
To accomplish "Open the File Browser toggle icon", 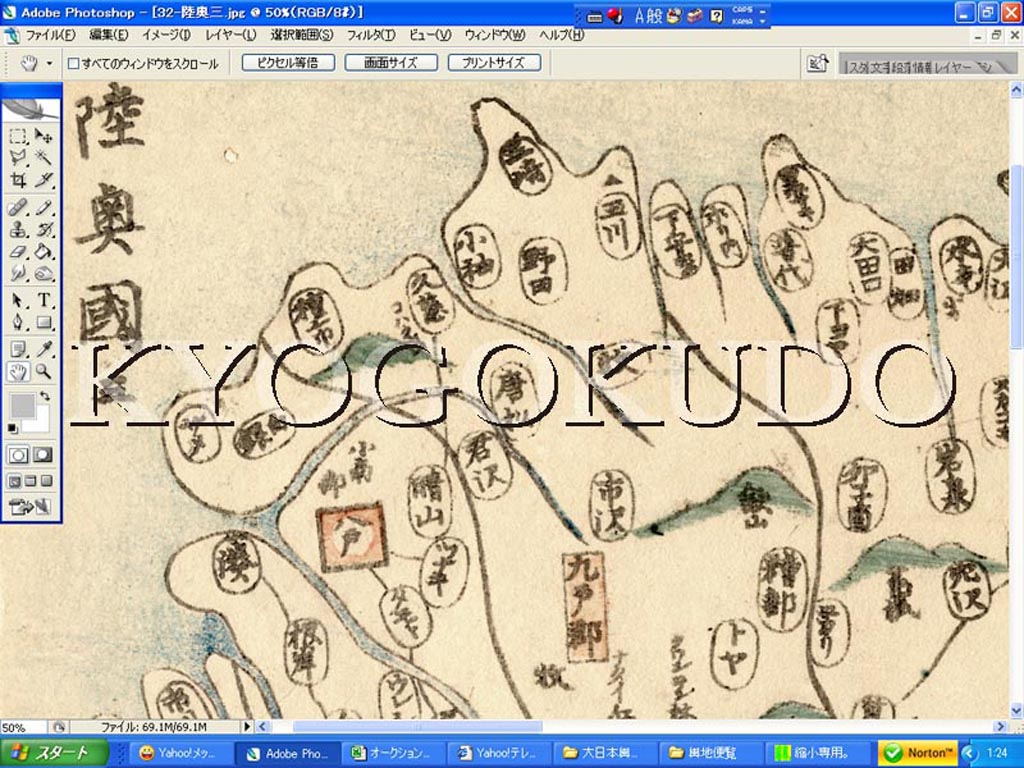I will pyautogui.click(x=818, y=63).
